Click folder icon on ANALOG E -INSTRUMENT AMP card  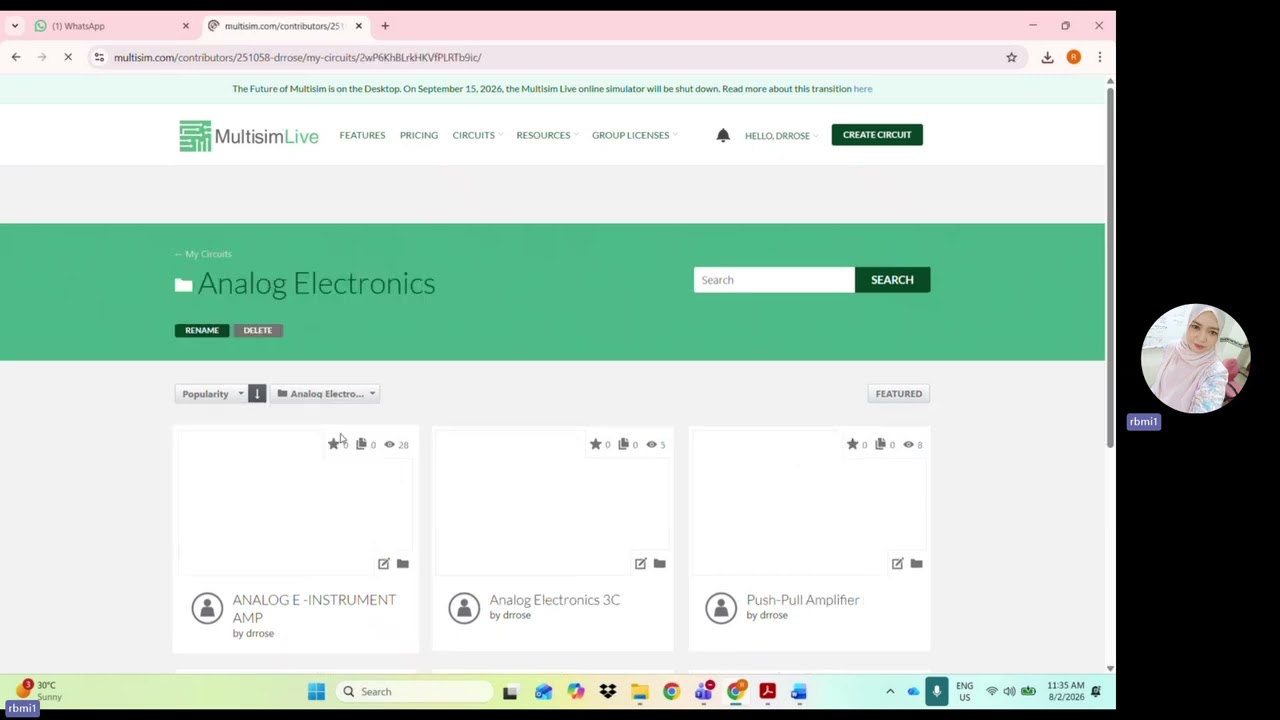click(x=403, y=563)
